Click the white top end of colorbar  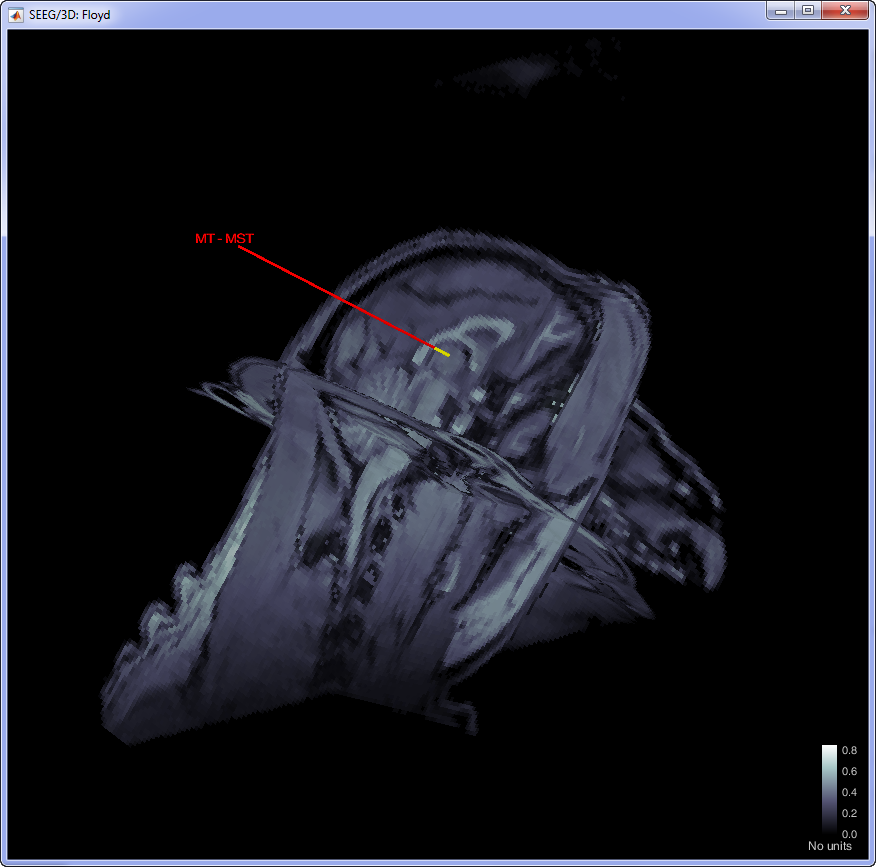click(x=829, y=750)
